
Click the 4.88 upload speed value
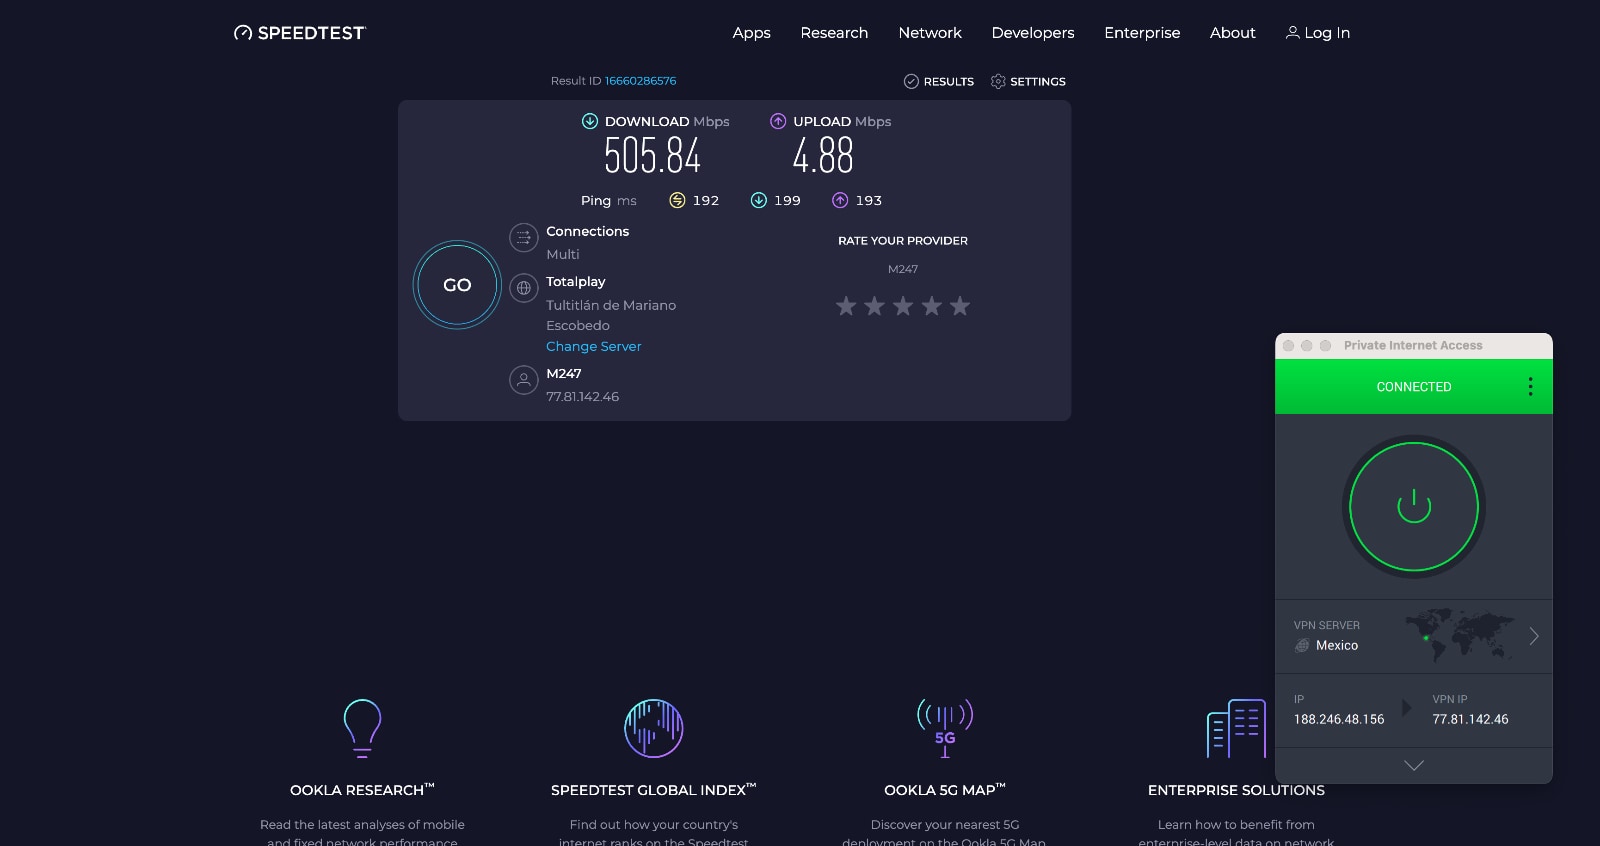823,156
